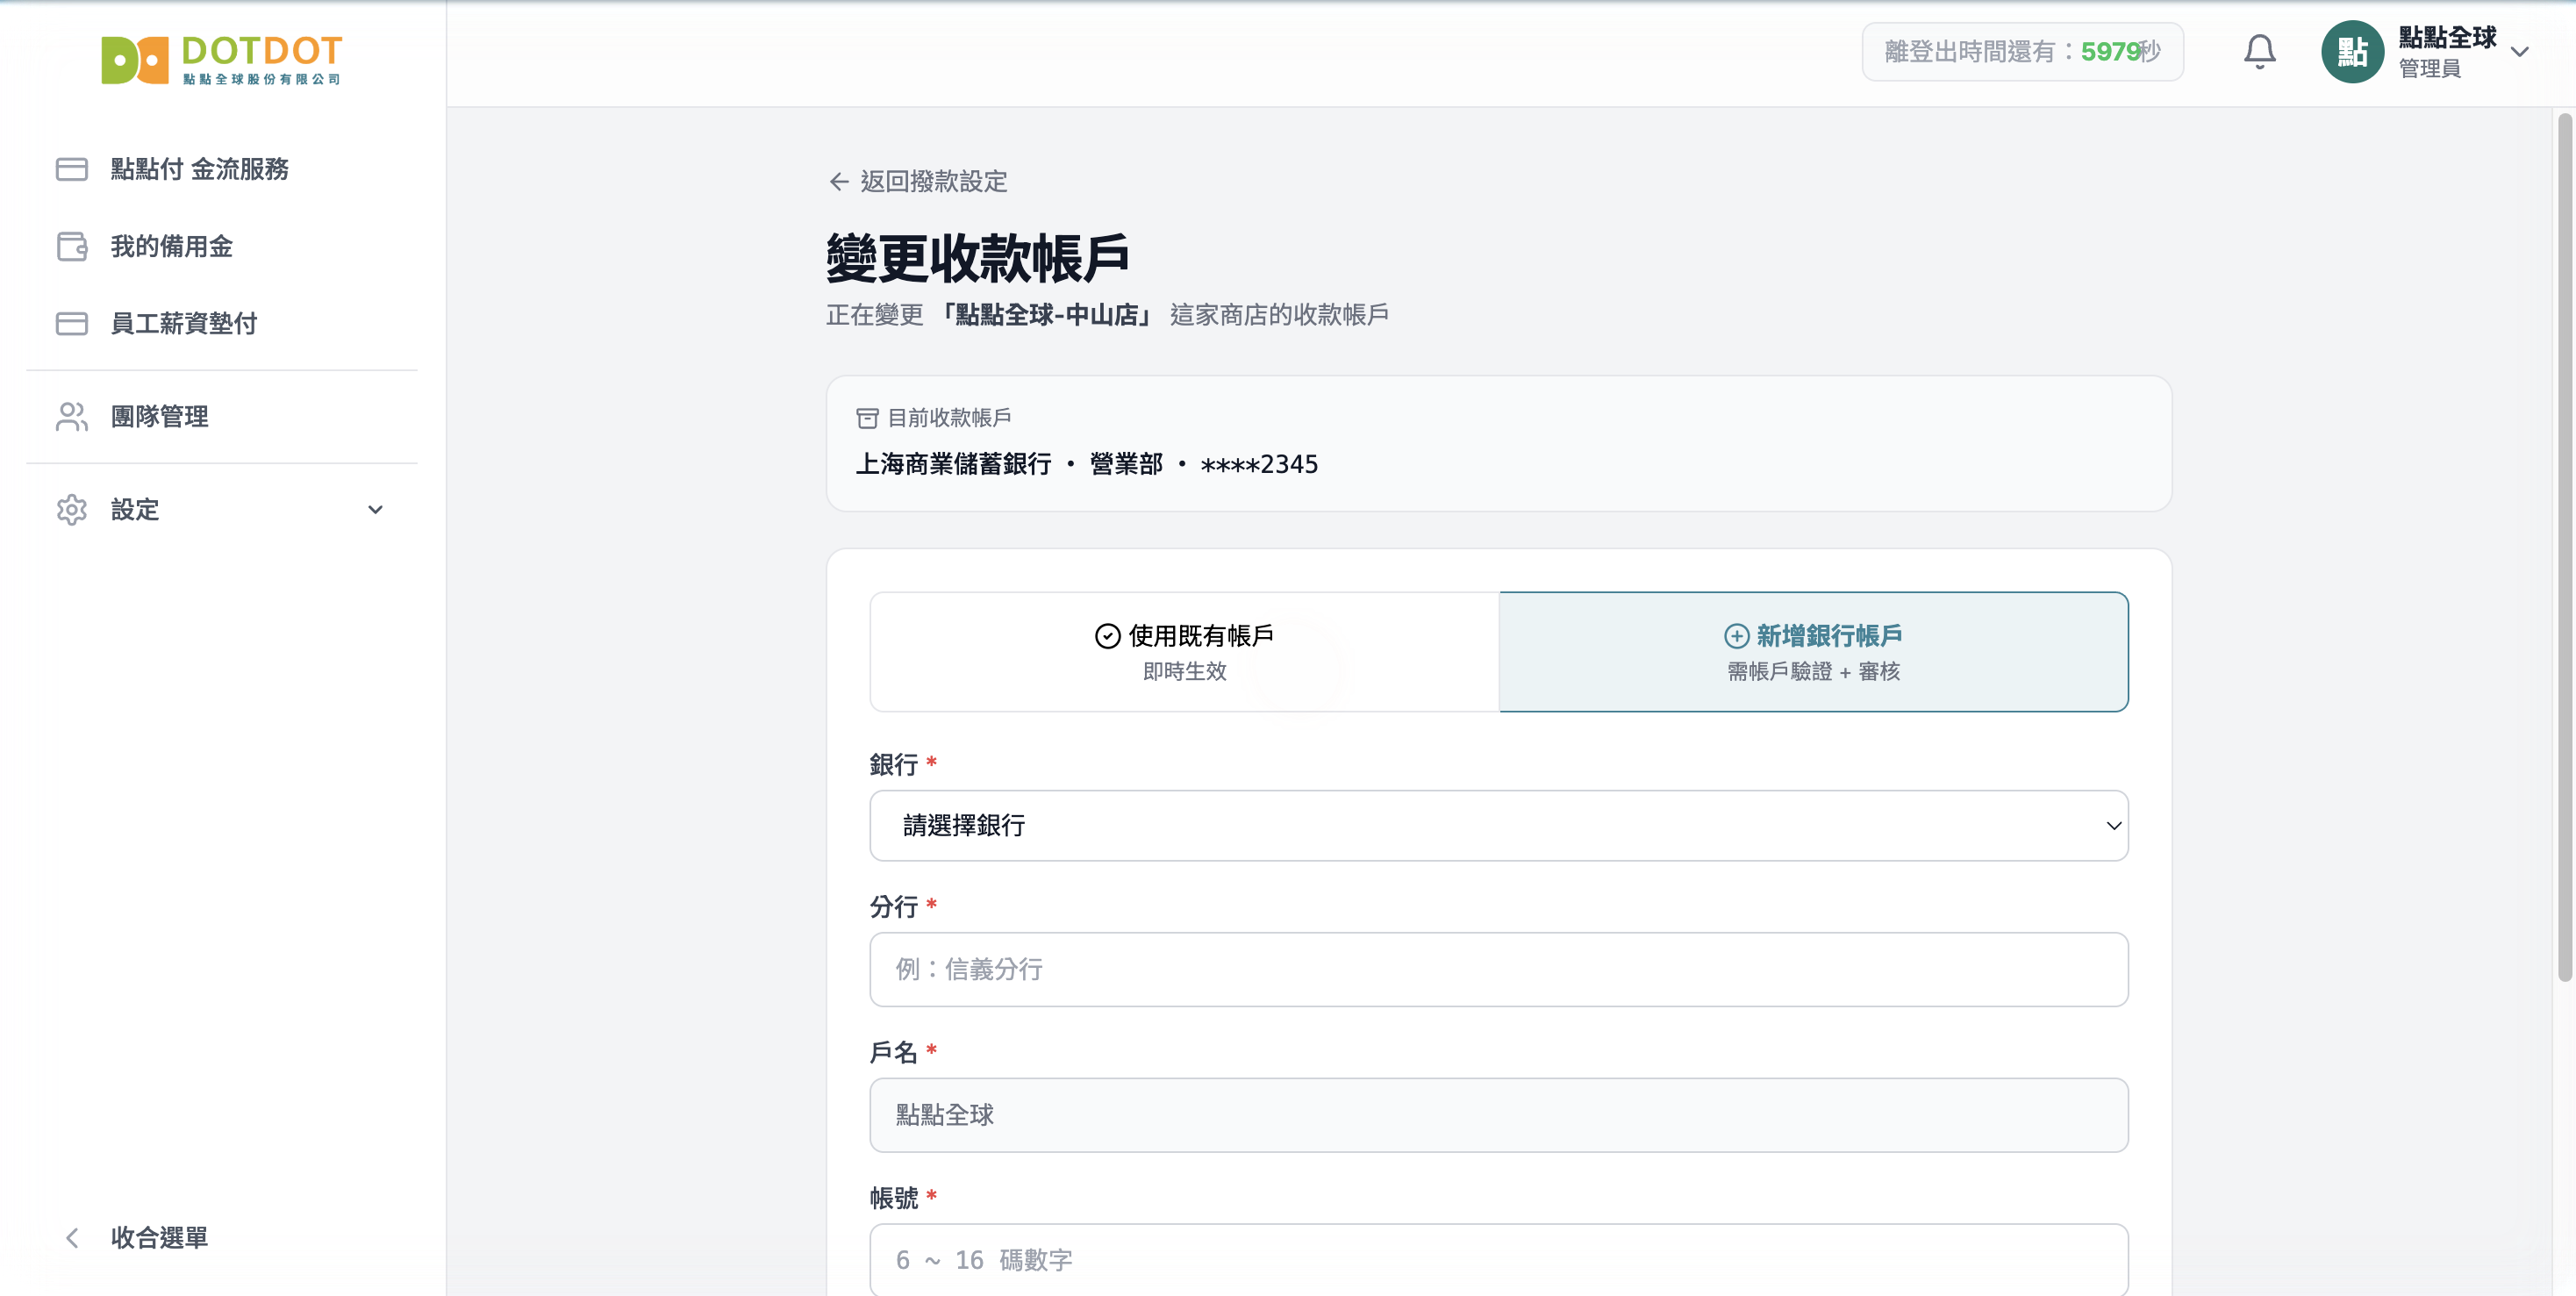
Task: Open 我的備用金 menu item
Action: click(x=221, y=246)
